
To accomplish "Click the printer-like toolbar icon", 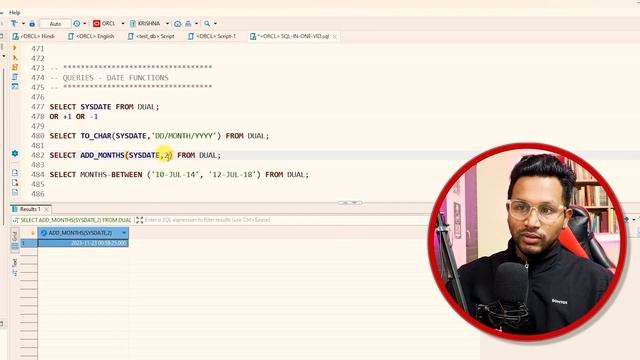I will click(188, 24).
